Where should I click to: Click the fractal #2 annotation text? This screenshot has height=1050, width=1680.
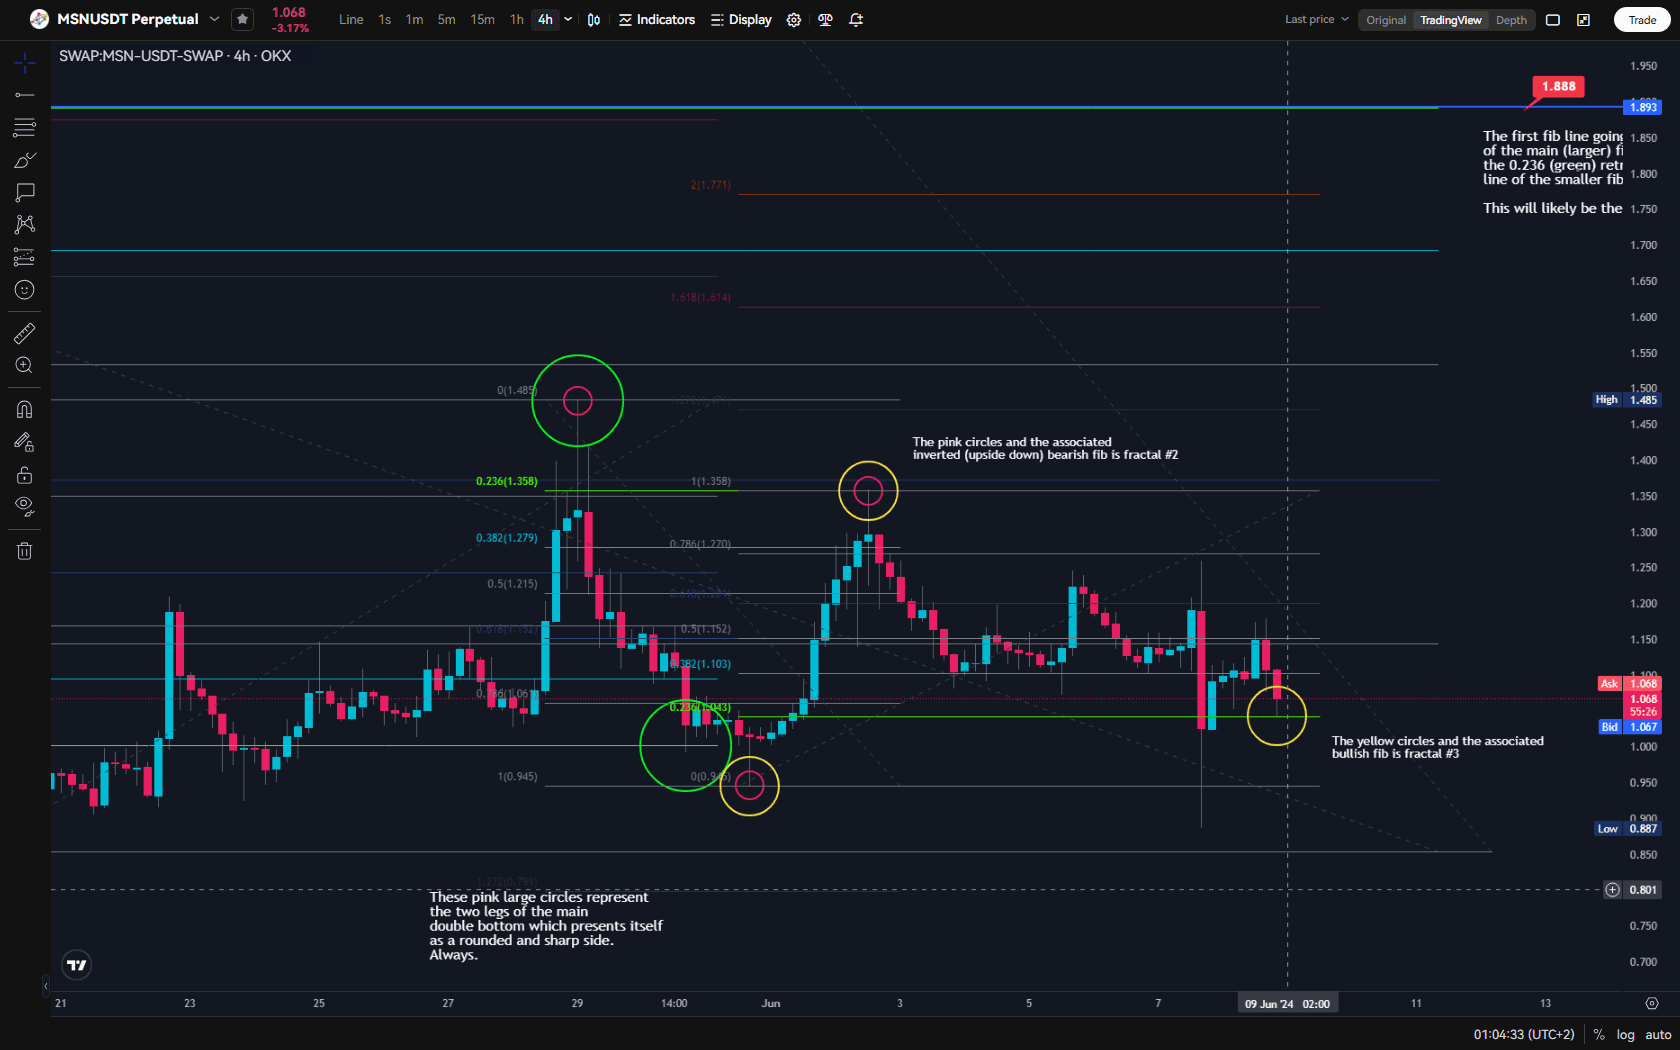1045,448
